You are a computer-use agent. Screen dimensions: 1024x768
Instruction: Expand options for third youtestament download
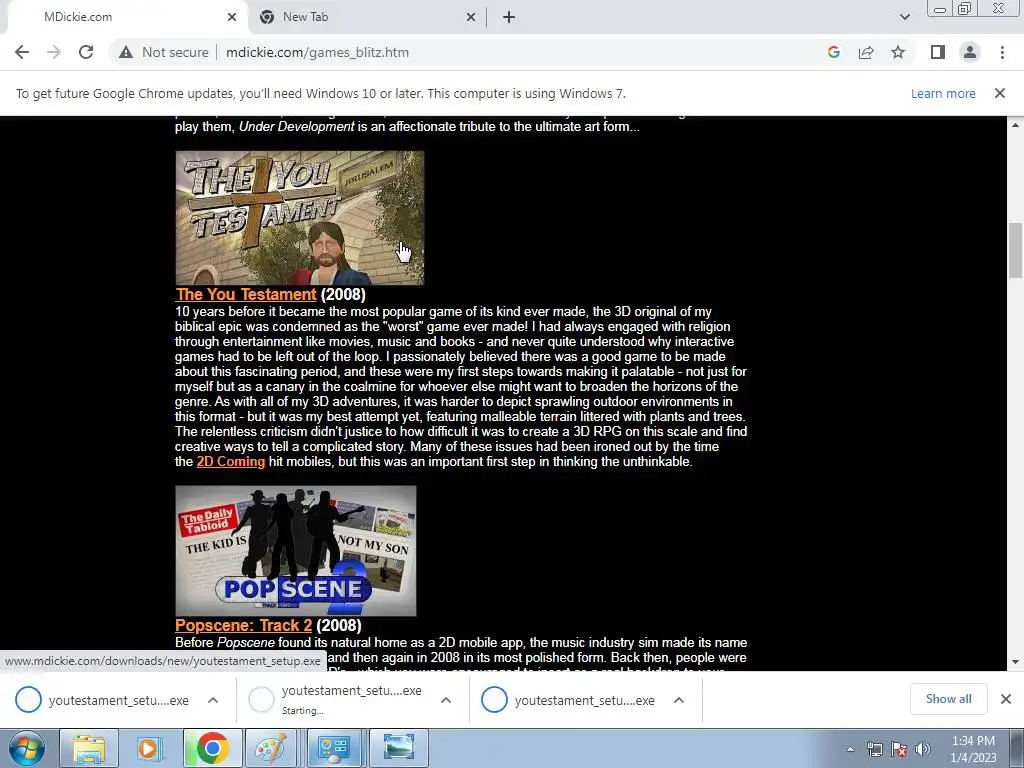pyautogui.click(x=679, y=700)
